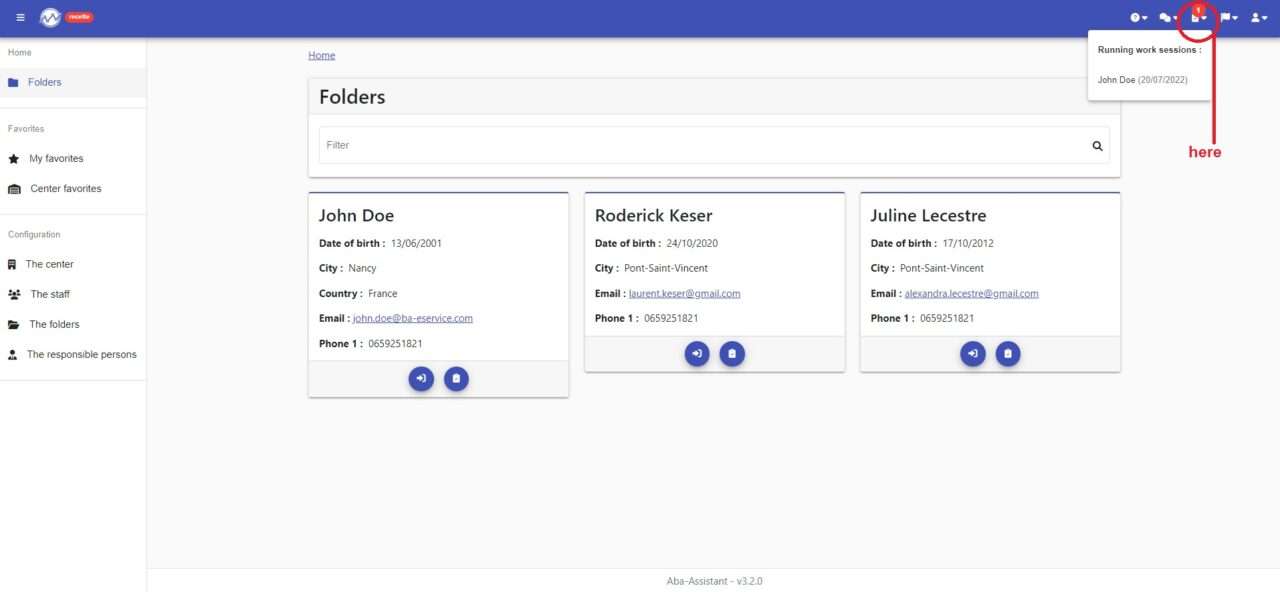This screenshot has height=592, width=1280.
Task: Click the magnifier search icon in the filter bar
Action: coord(1097,145)
